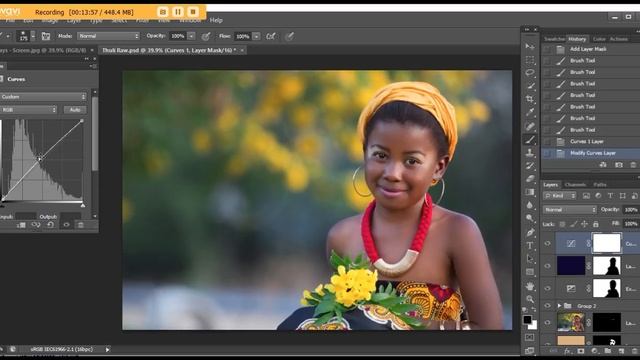
Task: Switch to the Actions tab
Action: pos(619,39)
